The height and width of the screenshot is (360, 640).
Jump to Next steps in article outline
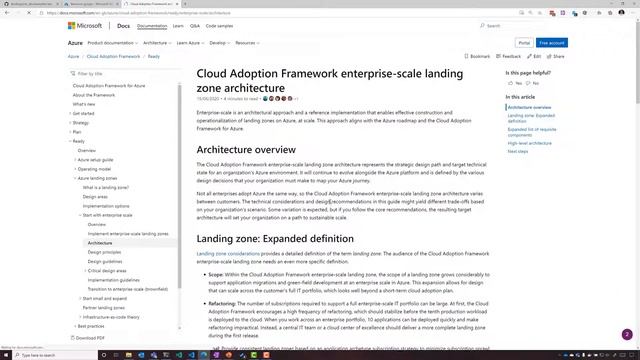coord(518,151)
